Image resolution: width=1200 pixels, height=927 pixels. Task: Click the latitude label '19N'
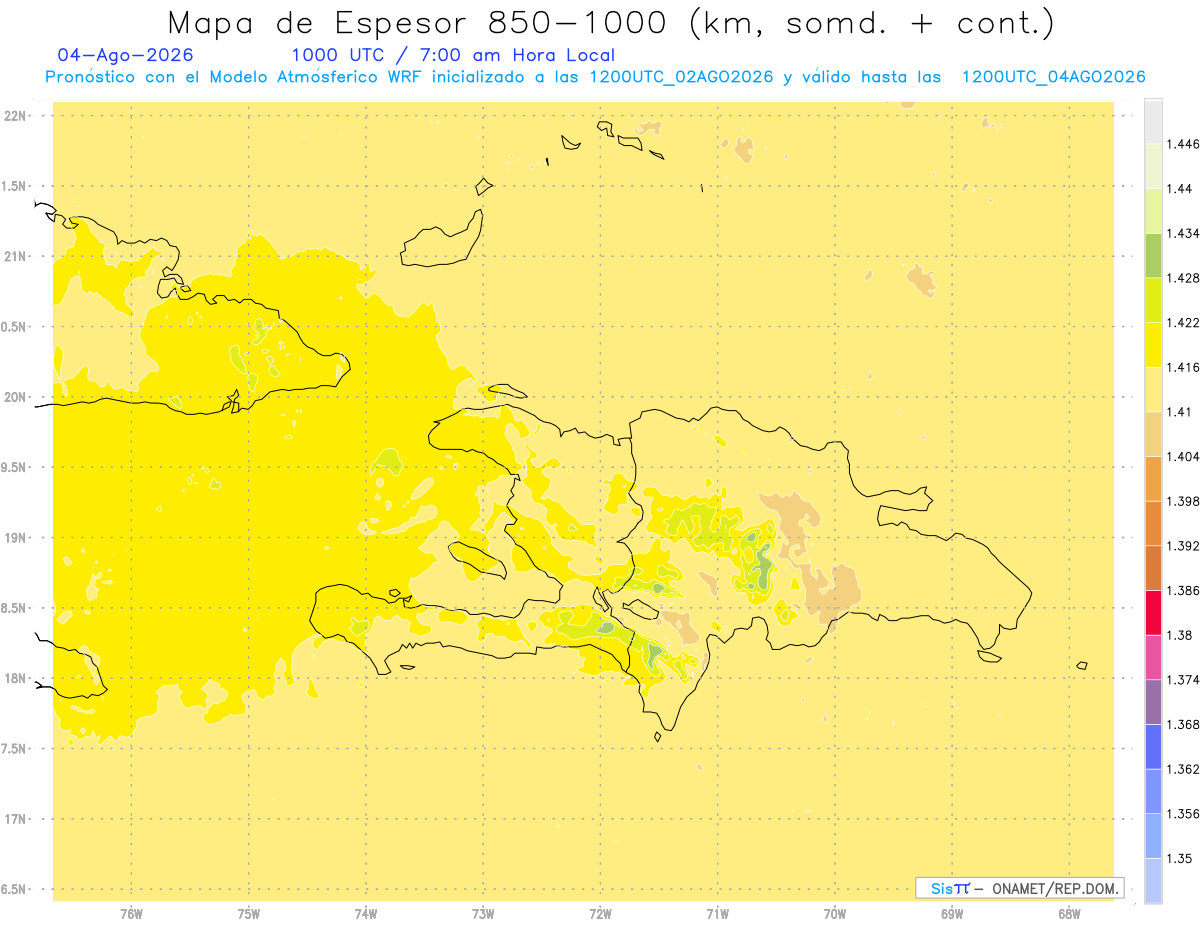coord(14,538)
